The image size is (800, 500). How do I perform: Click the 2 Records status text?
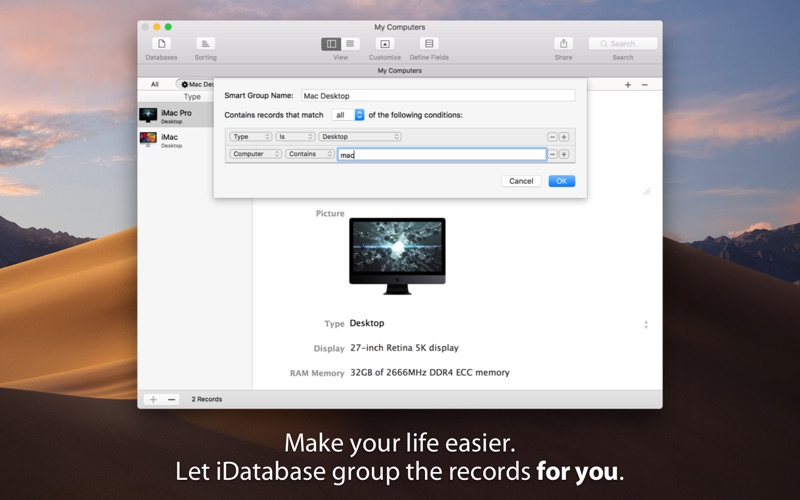pyautogui.click(x=207, y=399)
